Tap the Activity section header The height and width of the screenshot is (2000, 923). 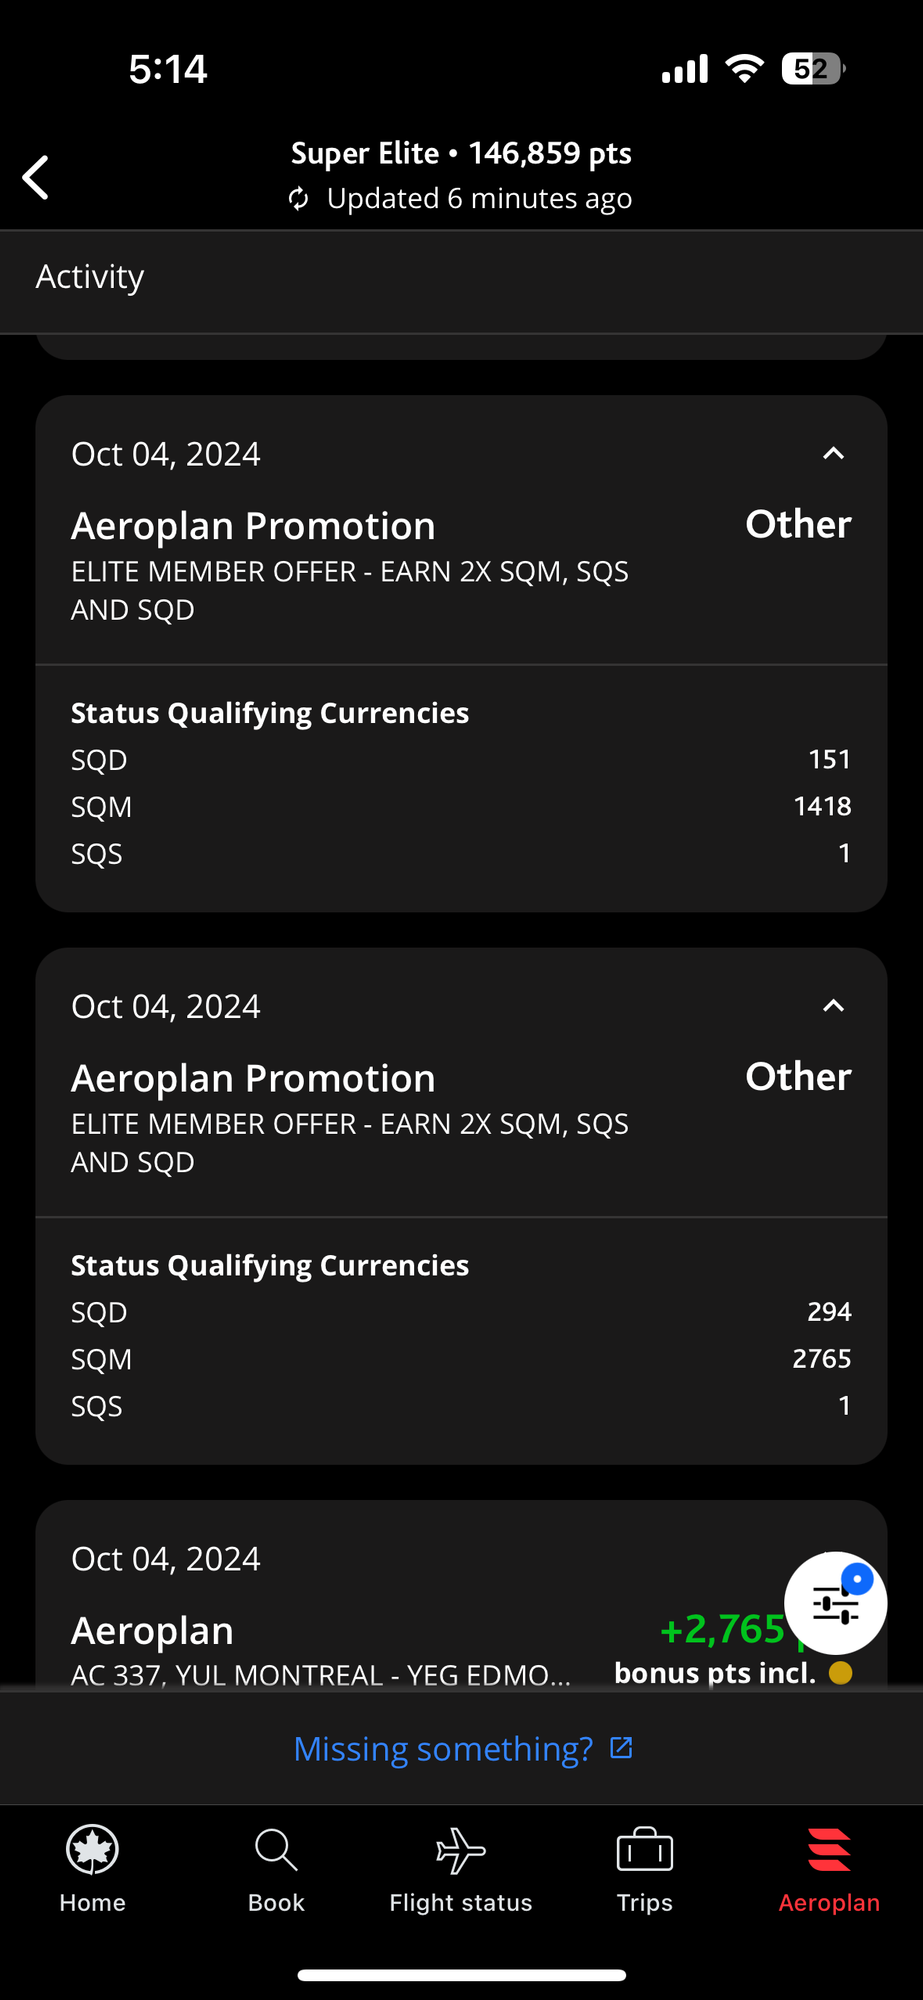pos(90,277)
